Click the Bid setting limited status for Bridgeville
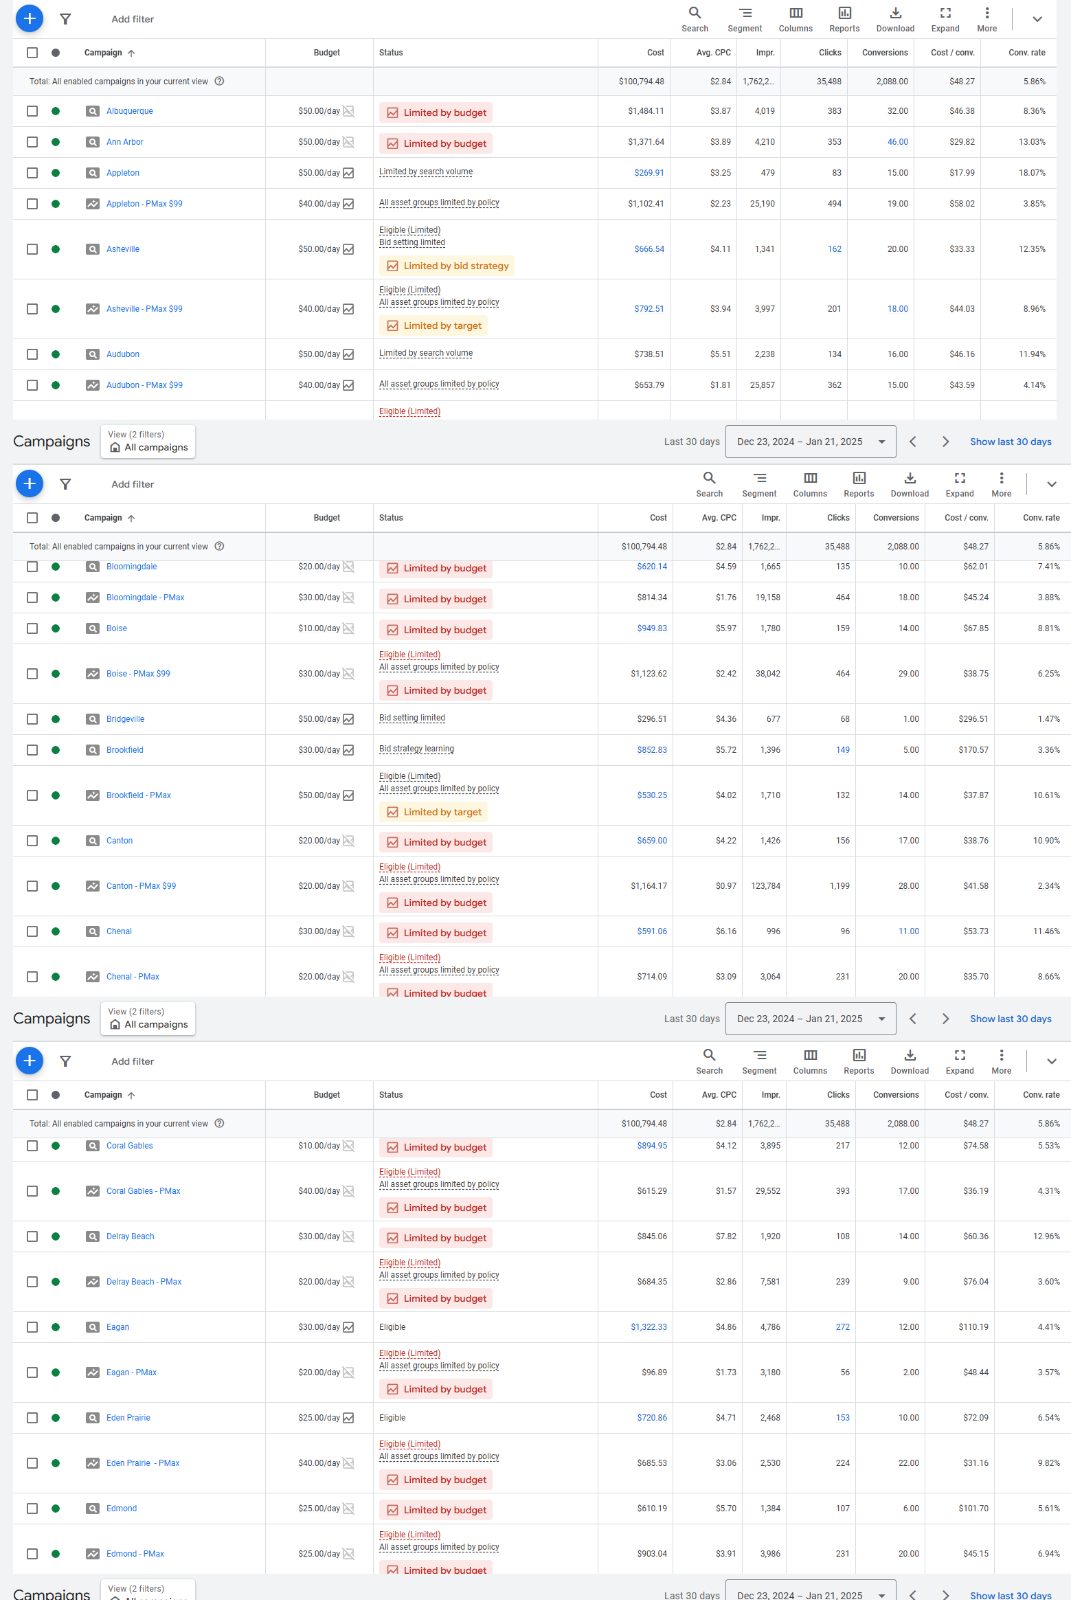Viewport: 1071px width, 1600px height. tap(412, 718)
